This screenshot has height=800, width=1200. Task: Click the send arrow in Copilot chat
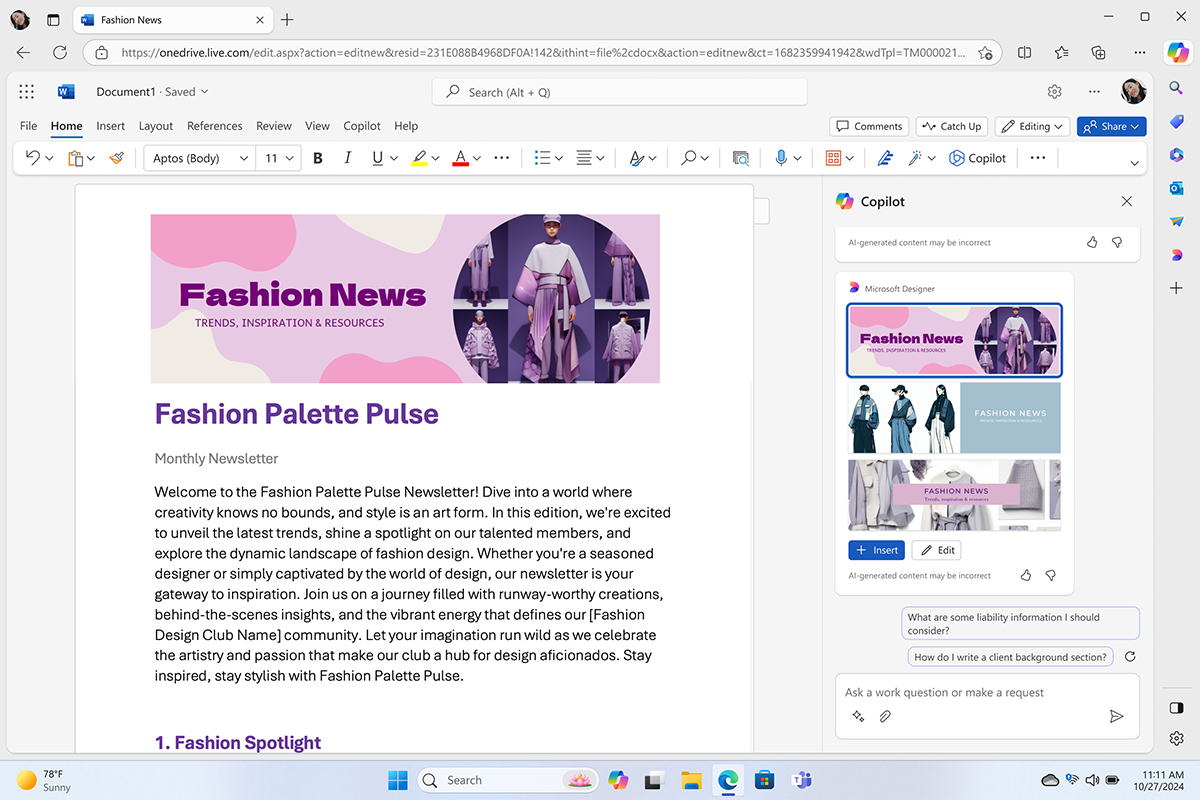point(1117,716)
